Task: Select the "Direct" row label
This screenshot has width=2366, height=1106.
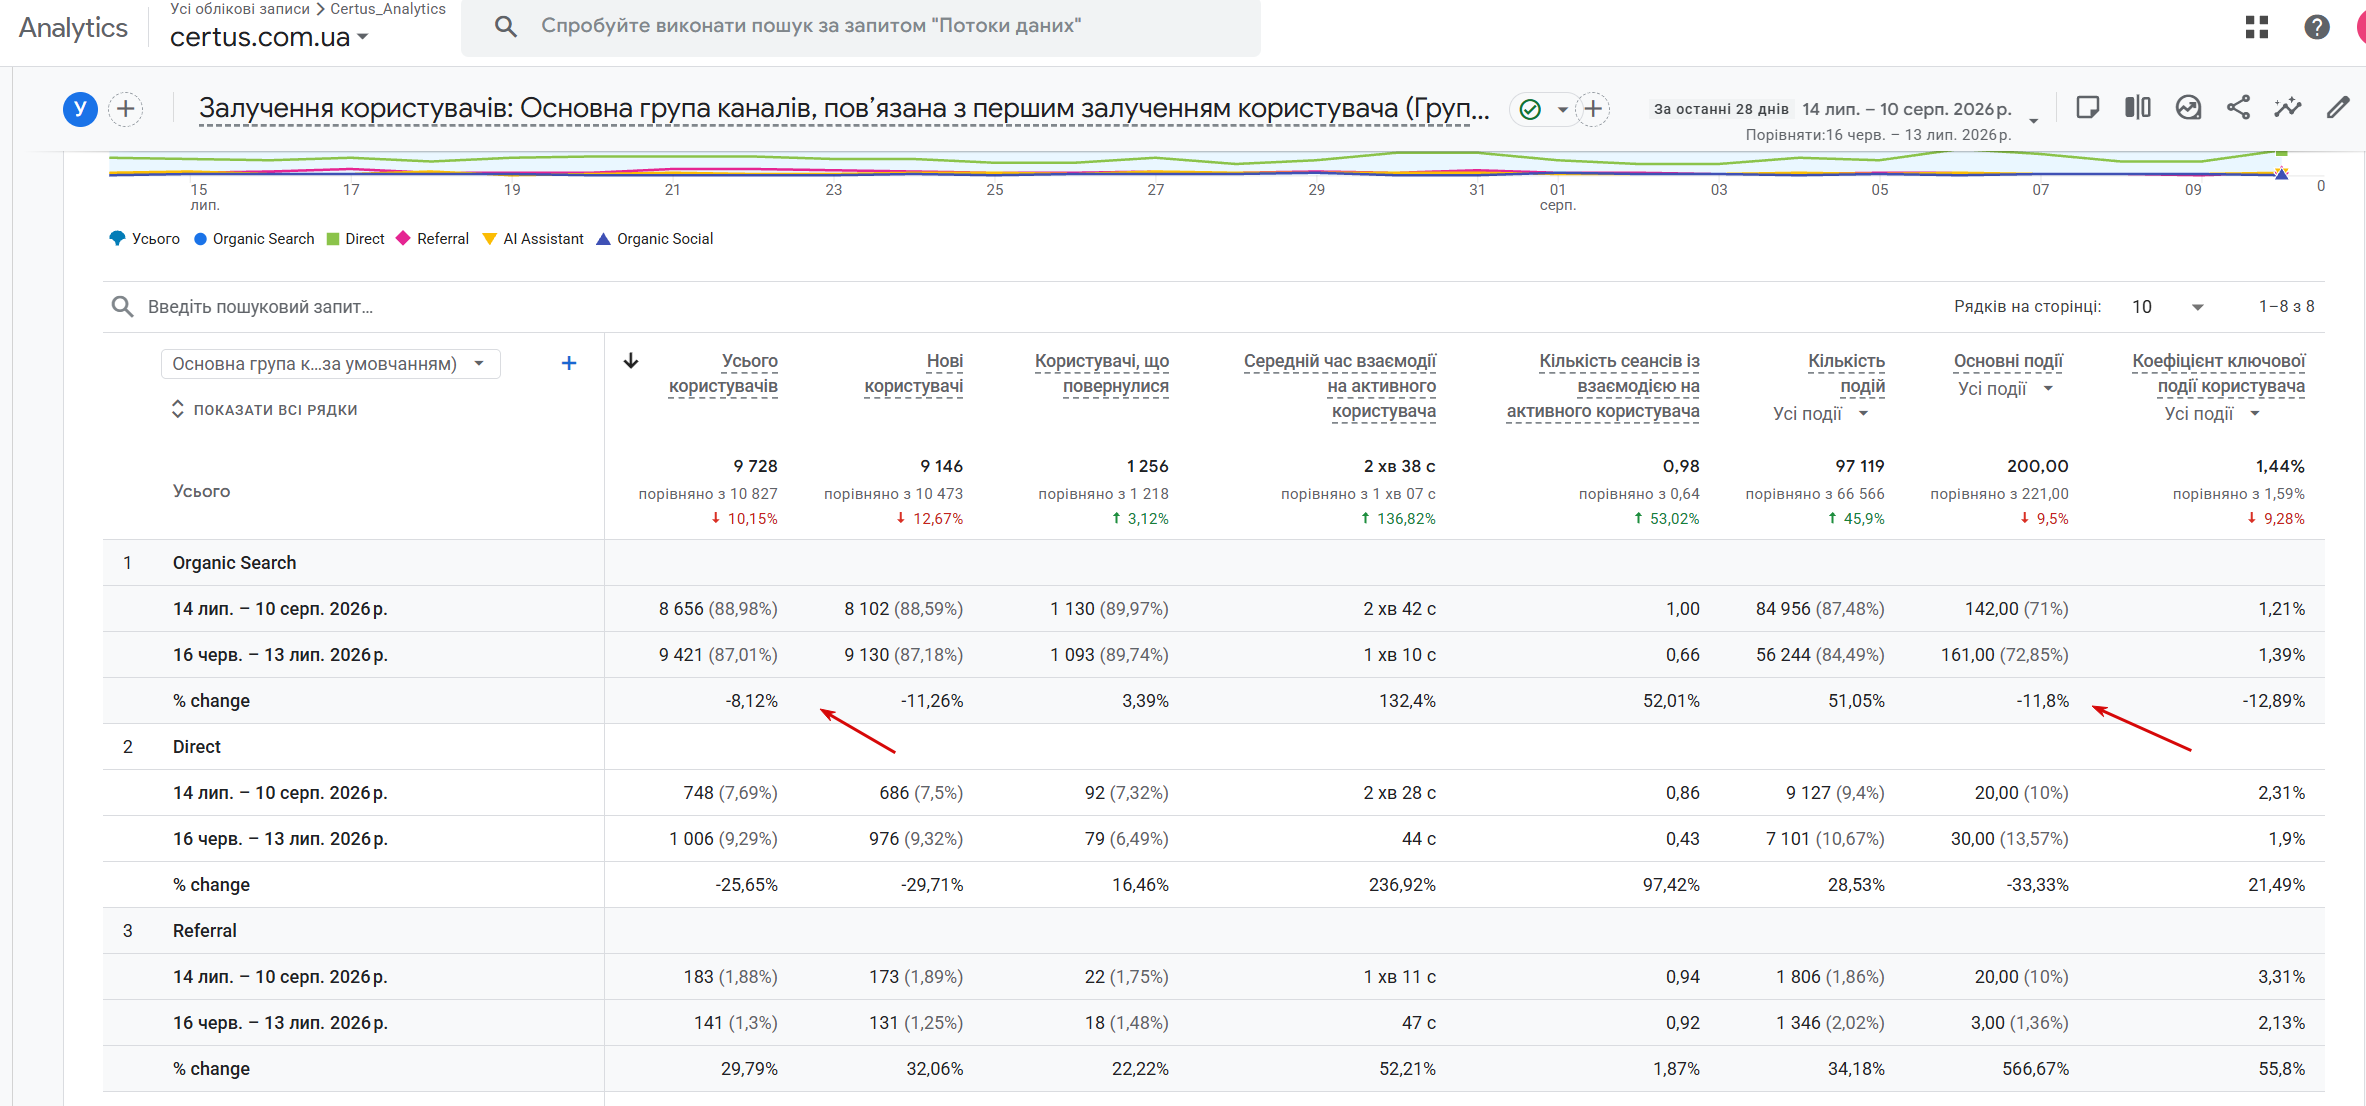Action: pos(197,747)
